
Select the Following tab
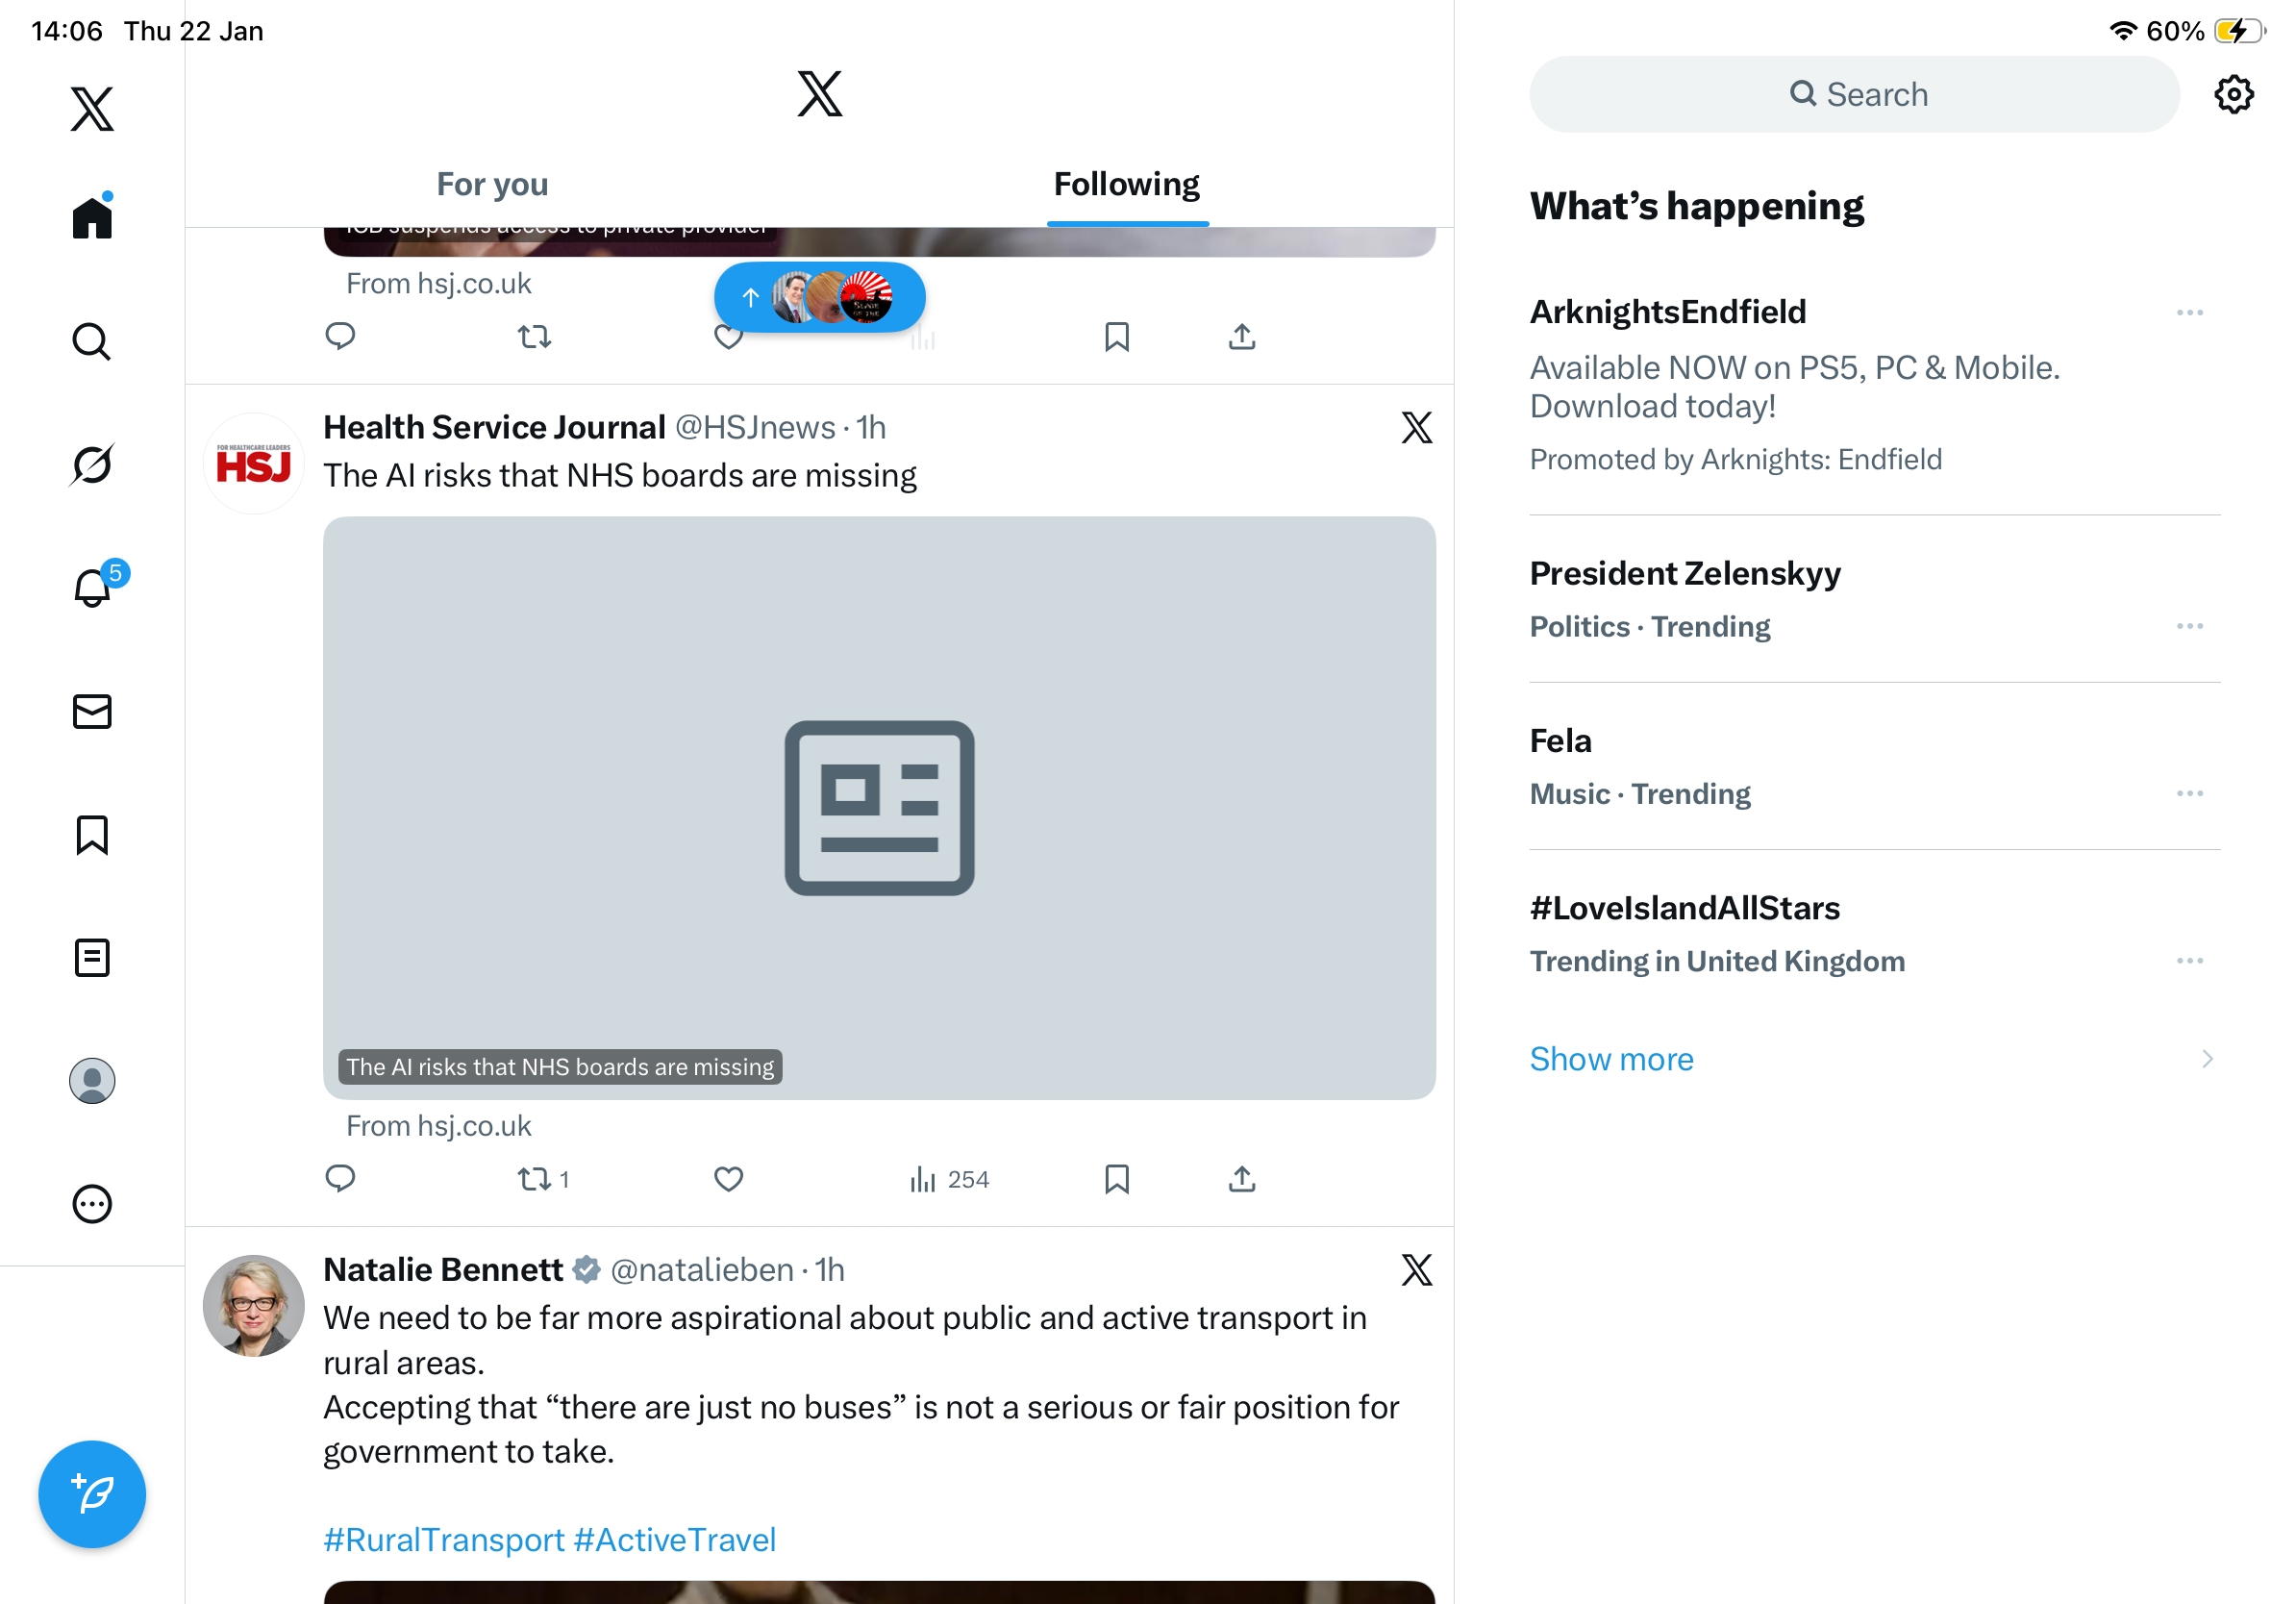[x=1126, y=184]
